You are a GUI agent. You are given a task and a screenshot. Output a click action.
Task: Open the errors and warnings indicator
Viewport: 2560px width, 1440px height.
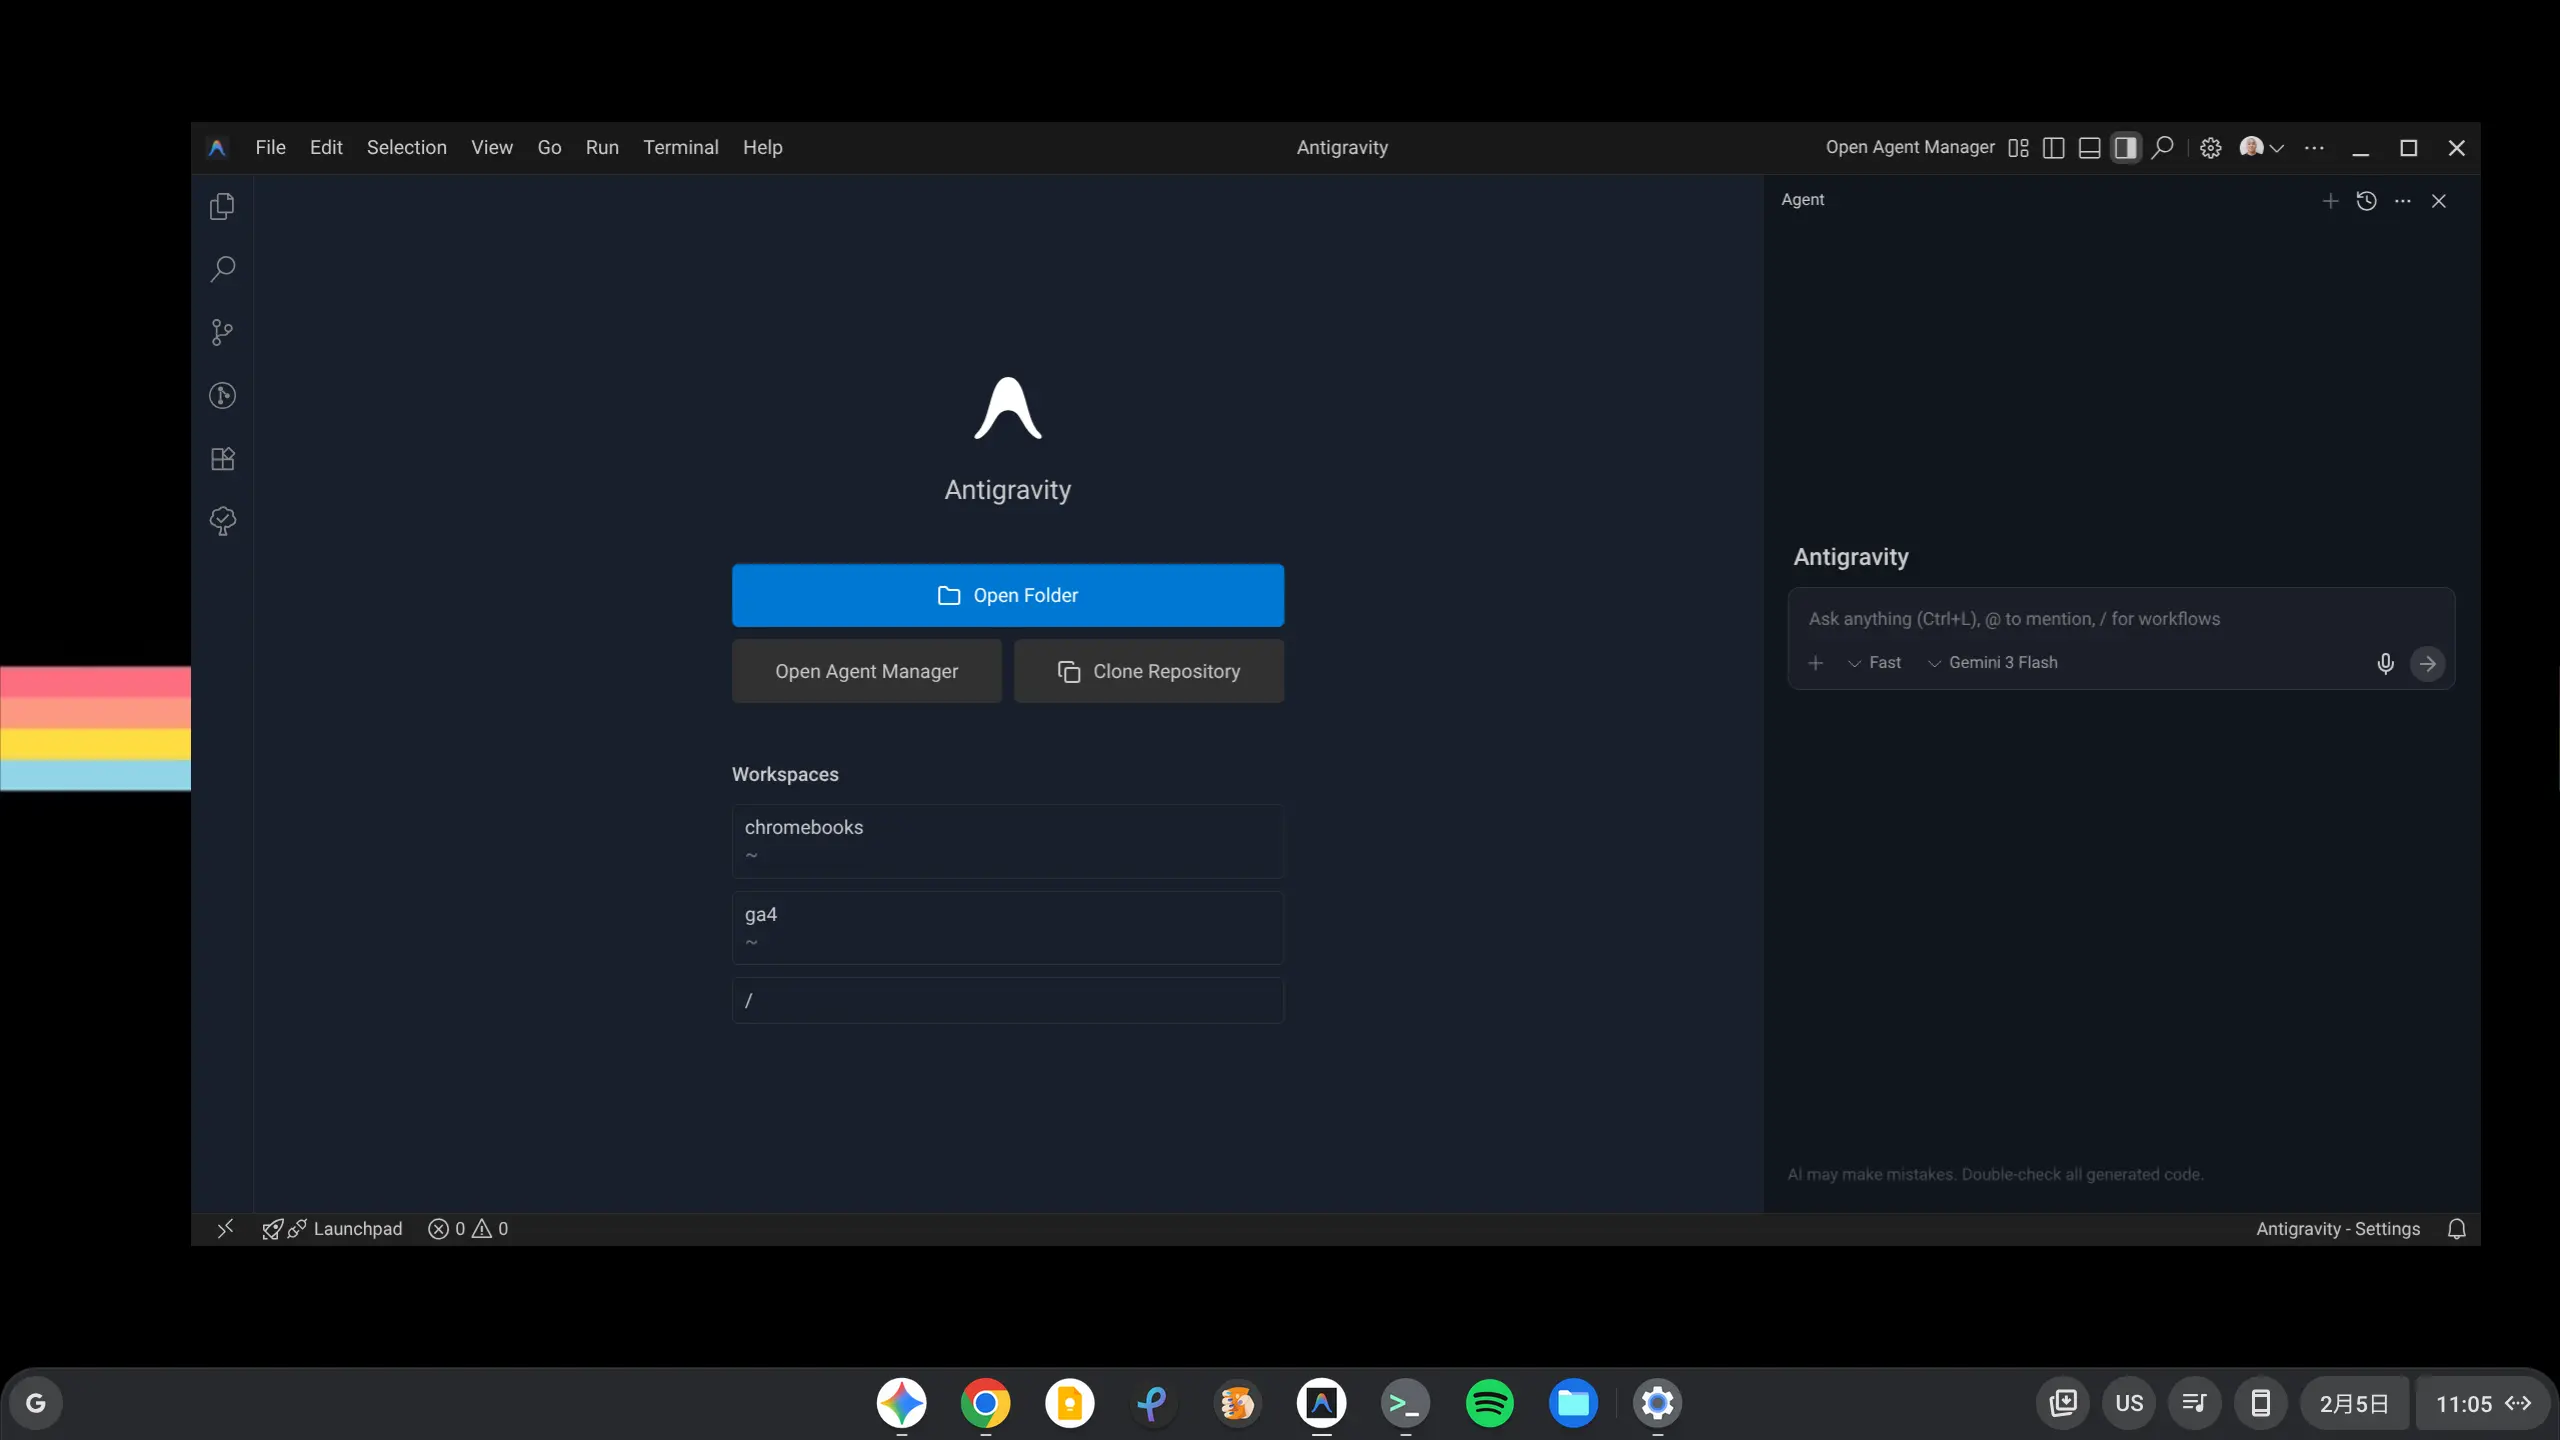click(x=468, y=1229)
